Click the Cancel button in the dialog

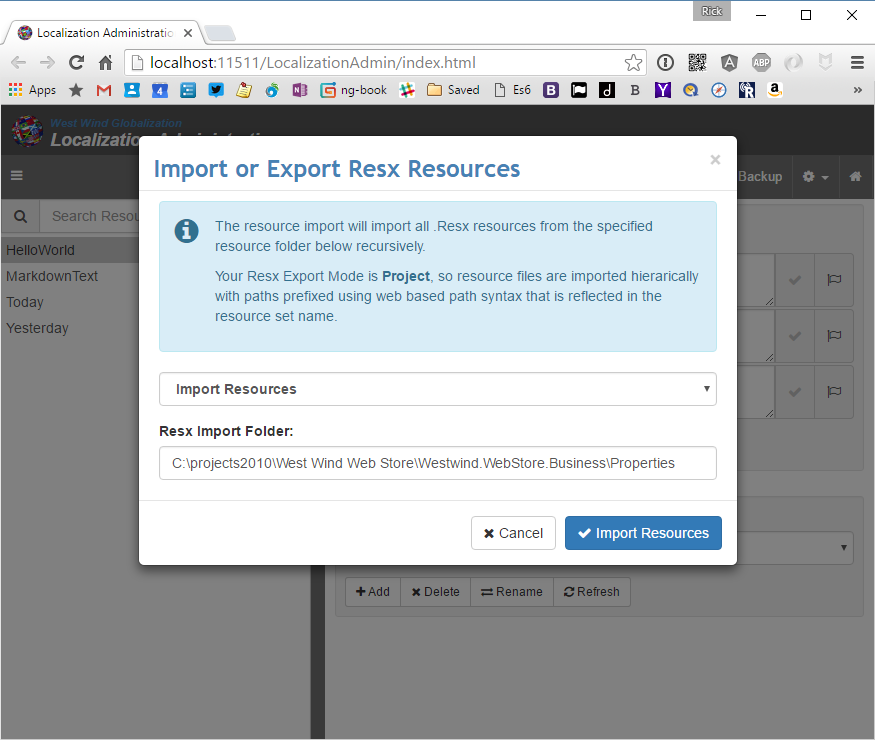tap(513, 533)
